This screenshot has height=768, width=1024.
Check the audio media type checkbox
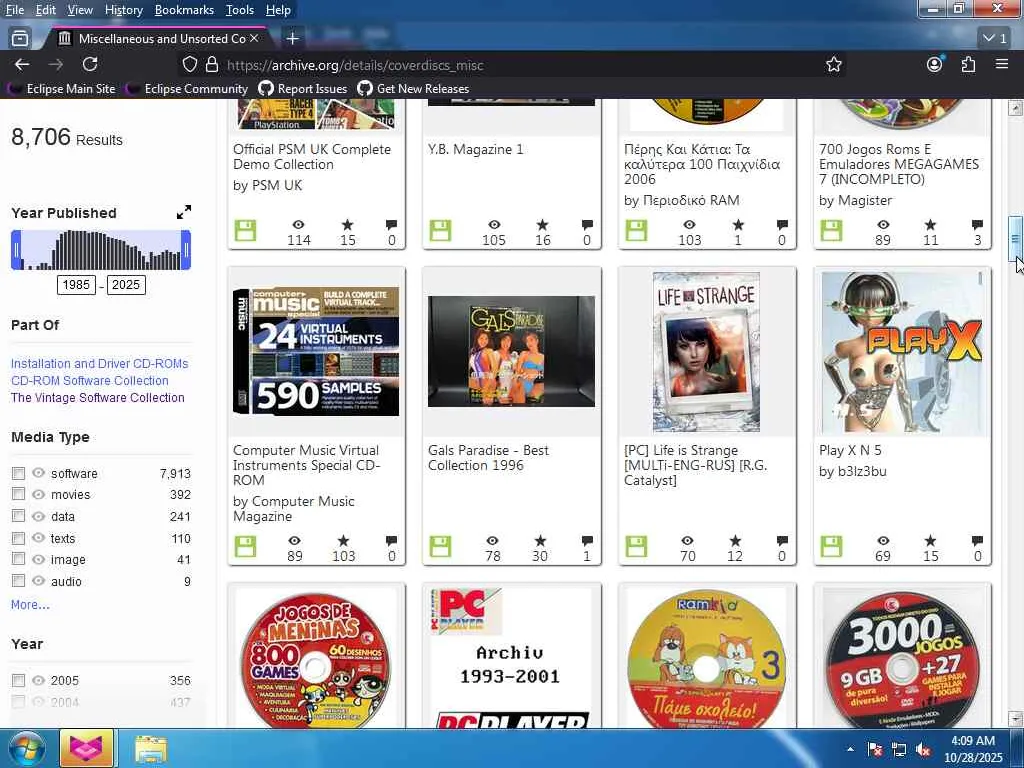tap(18, 581)
